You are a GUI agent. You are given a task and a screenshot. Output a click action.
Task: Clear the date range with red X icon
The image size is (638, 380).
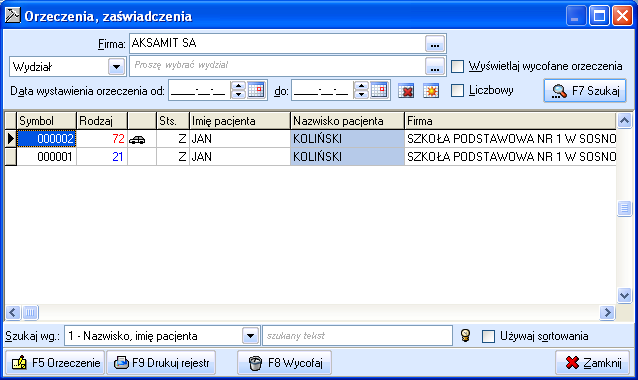[x=406, y=91]
